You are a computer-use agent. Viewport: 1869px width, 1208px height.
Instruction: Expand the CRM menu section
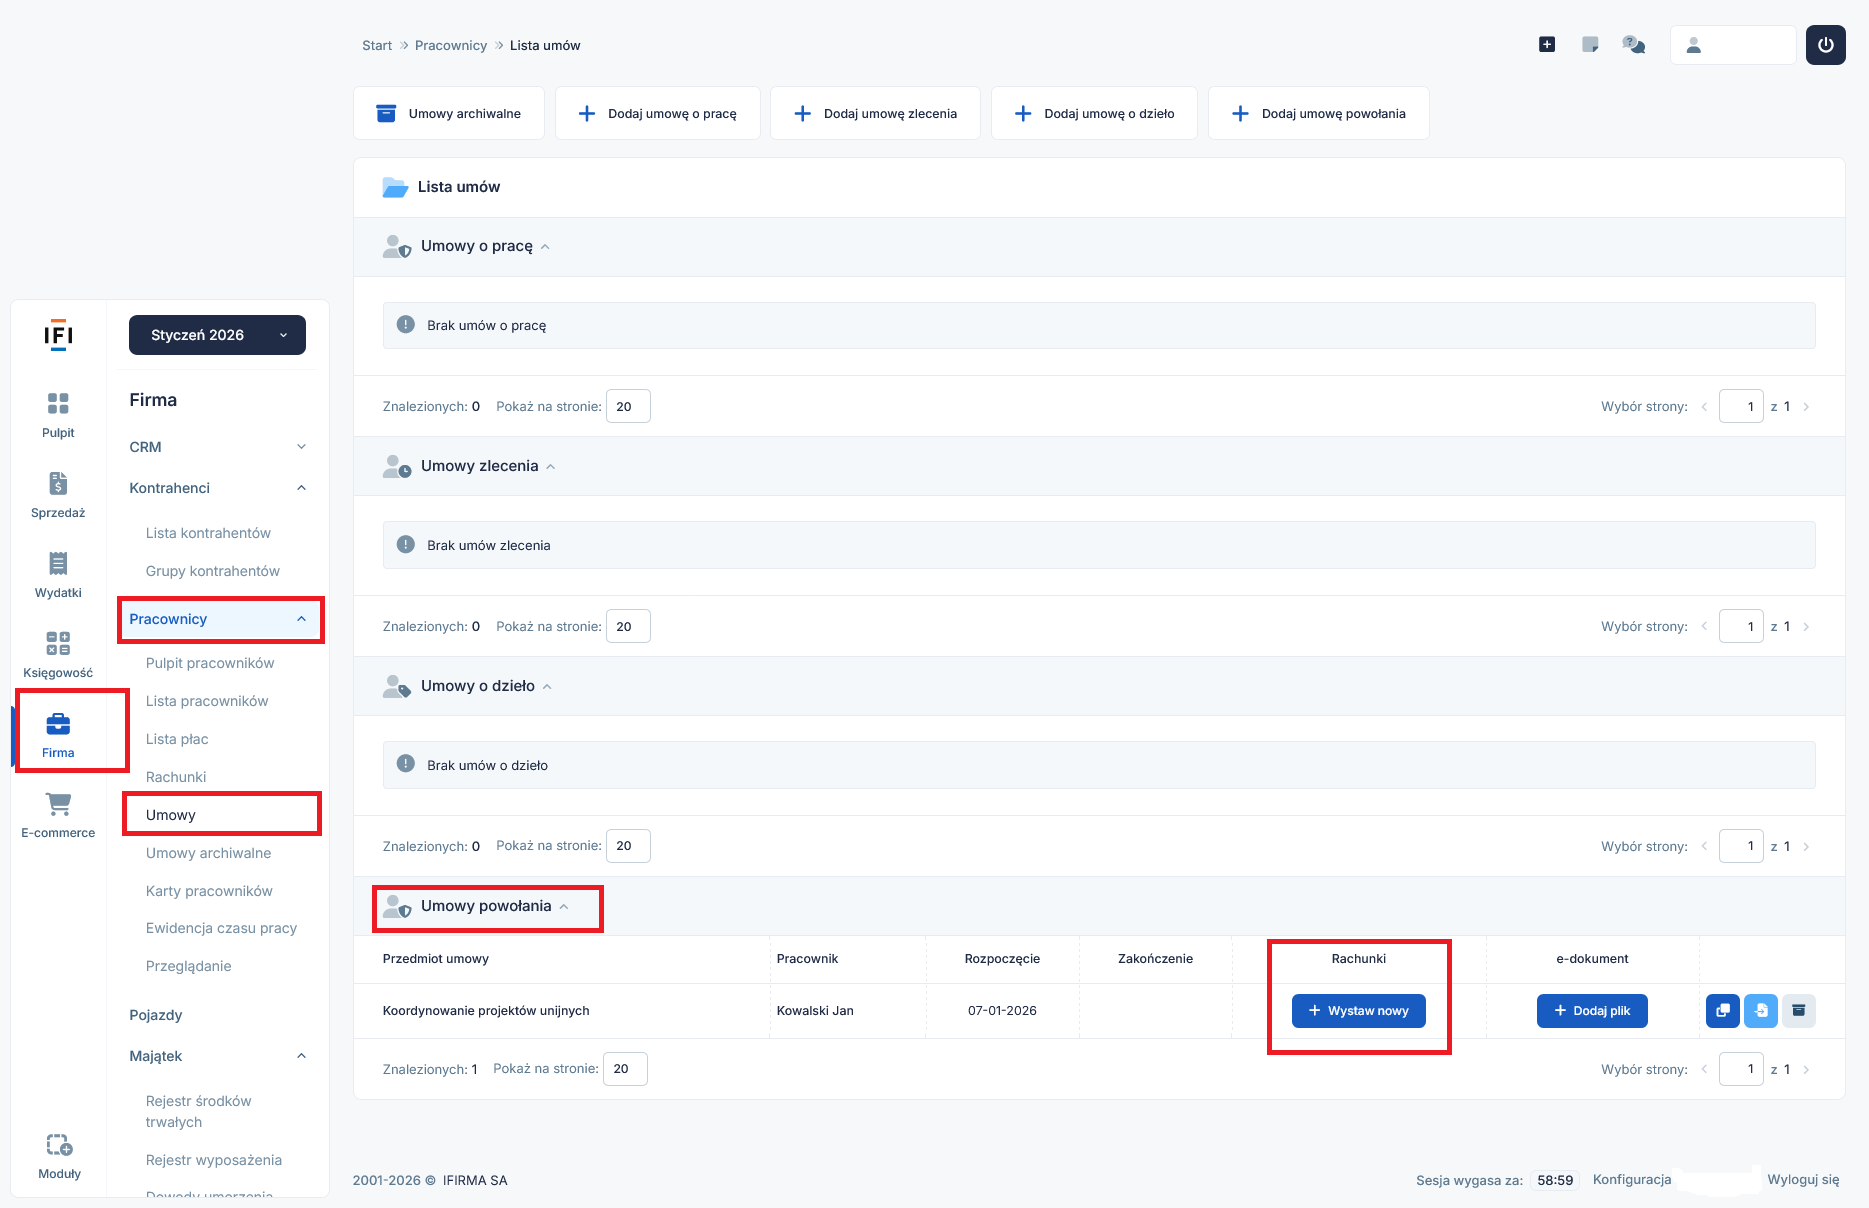tap(217, 447)
